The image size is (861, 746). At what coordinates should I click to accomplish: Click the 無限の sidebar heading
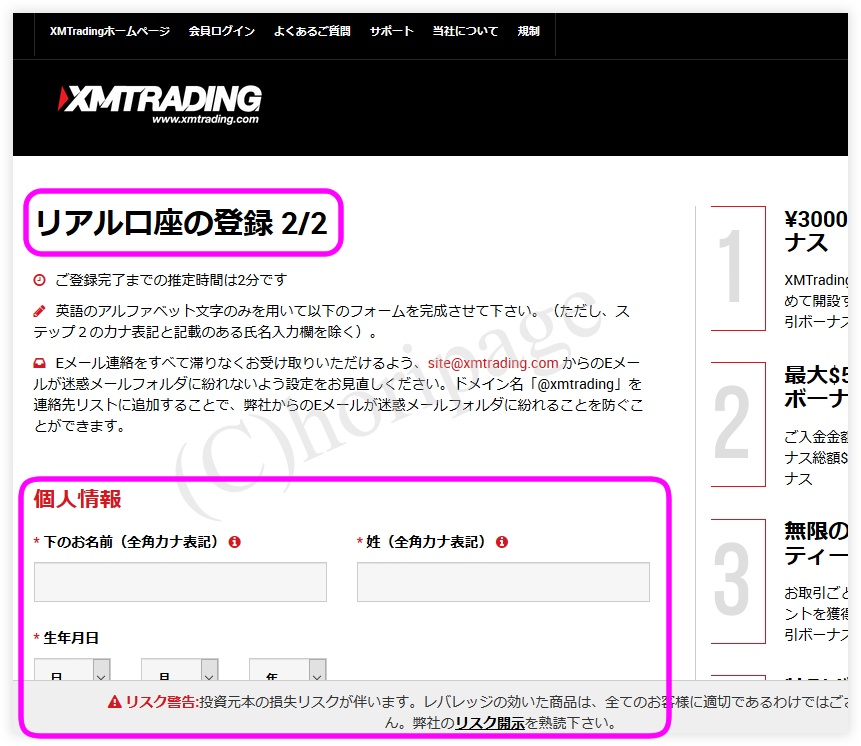[x=816, y=543]
